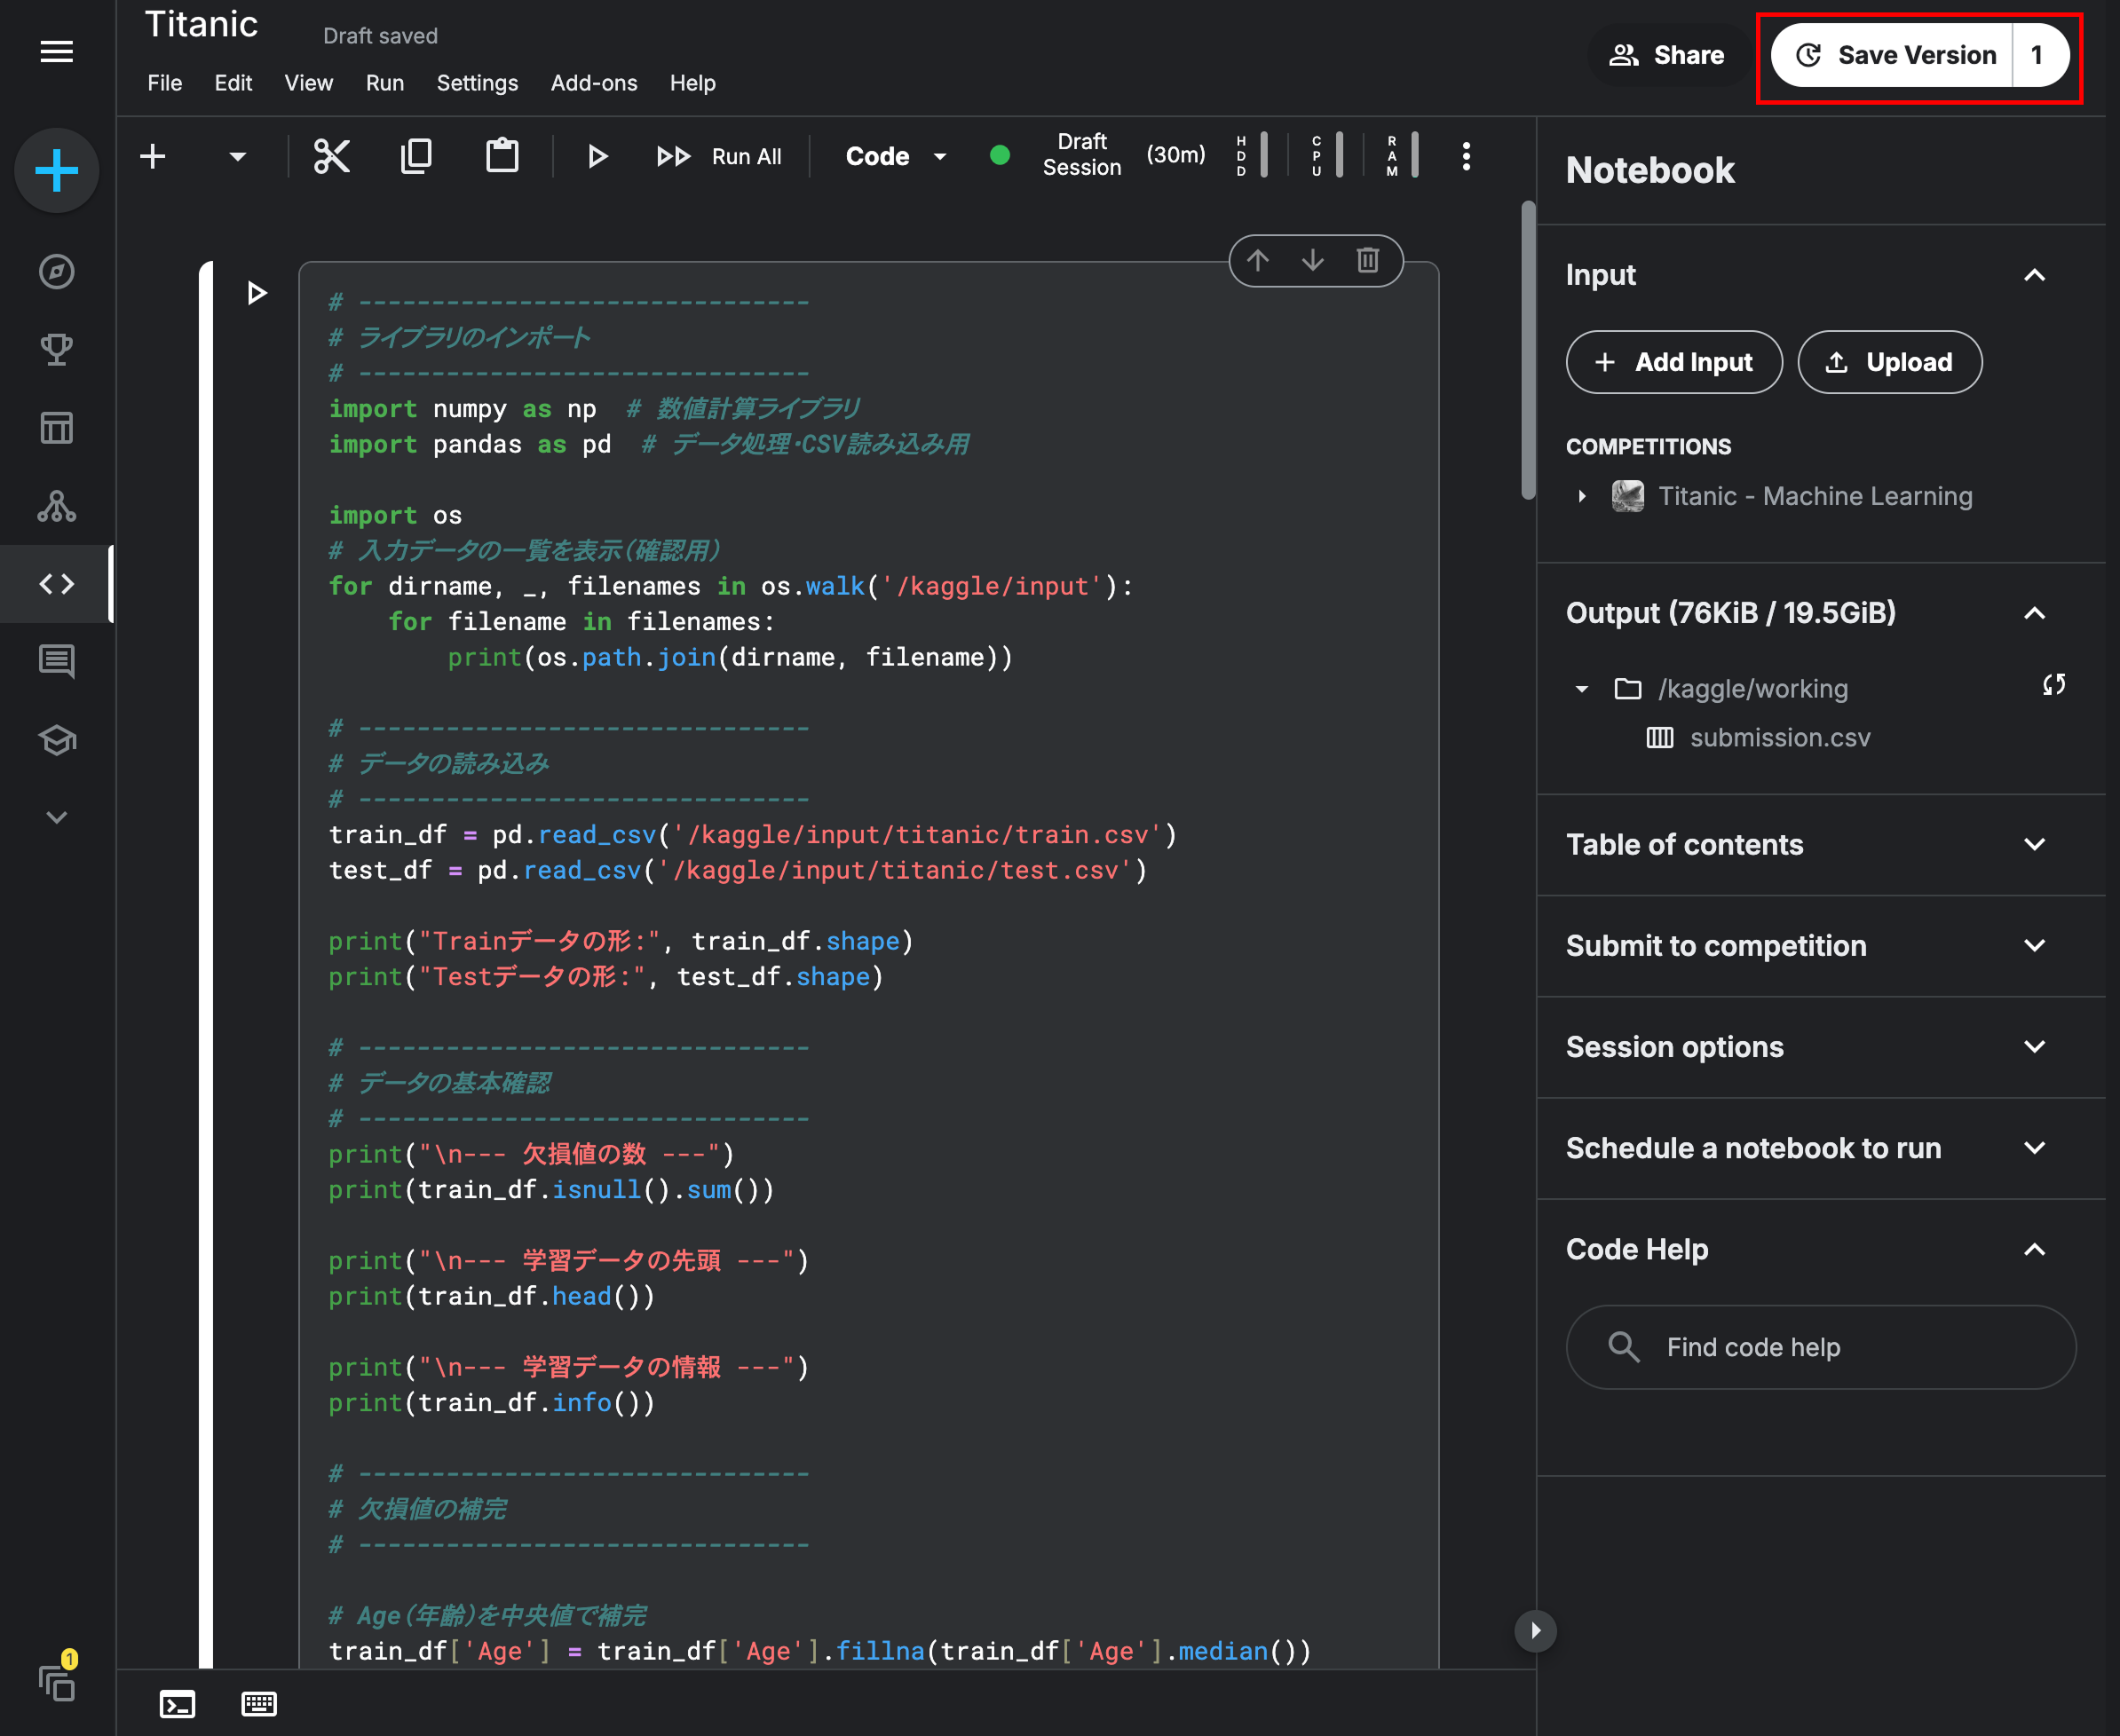Image resolution: width=2120 pixels, height=1736 pixels.
Task: Delete the cell using trash icon
Action: pyautogui.click(x=1368, y=261)
